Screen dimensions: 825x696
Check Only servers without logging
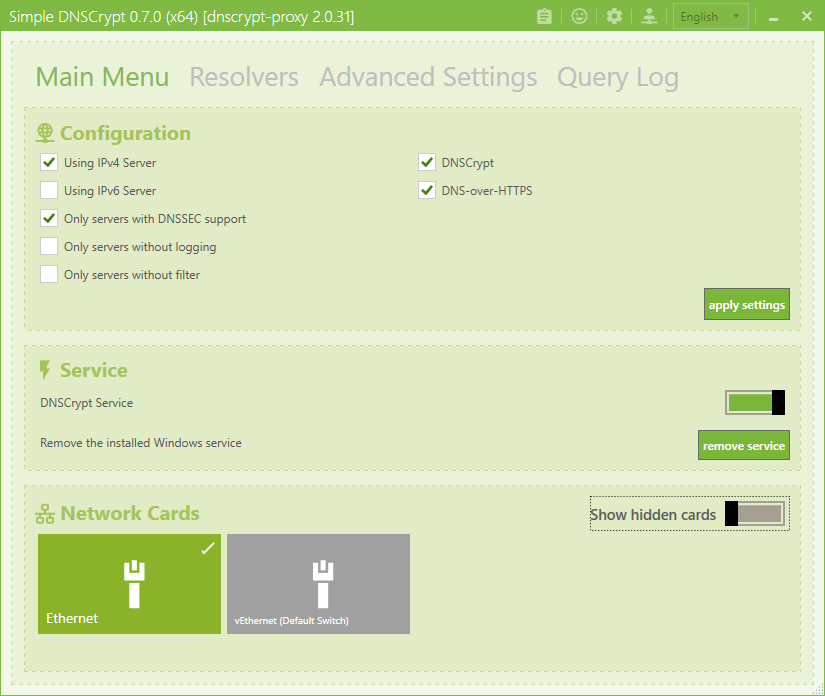click(x=49, y=246)
